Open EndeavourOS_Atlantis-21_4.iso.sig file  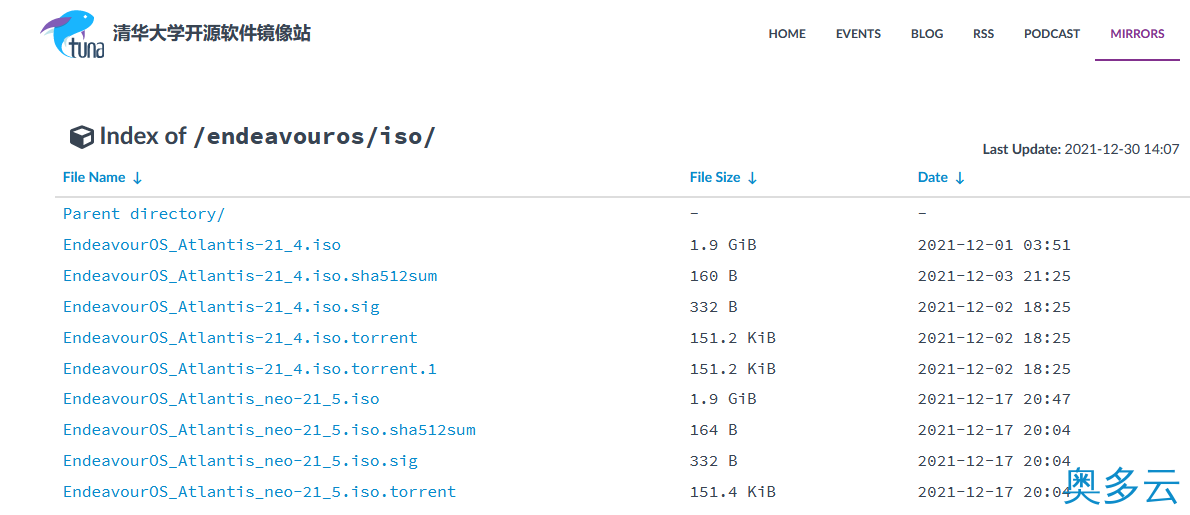pos(221,307)
